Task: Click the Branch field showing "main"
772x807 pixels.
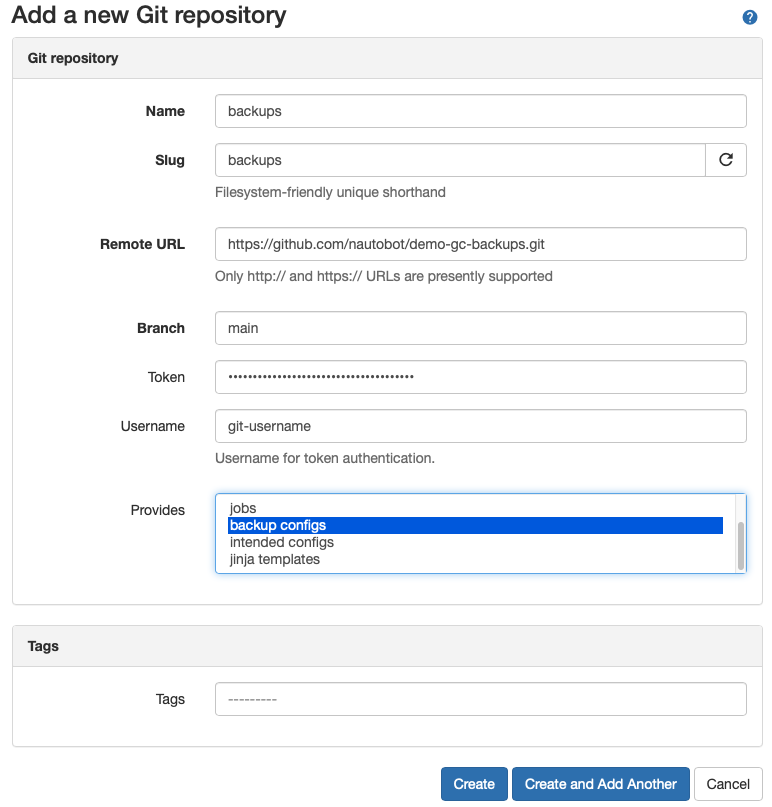Action: coord(480,328)
